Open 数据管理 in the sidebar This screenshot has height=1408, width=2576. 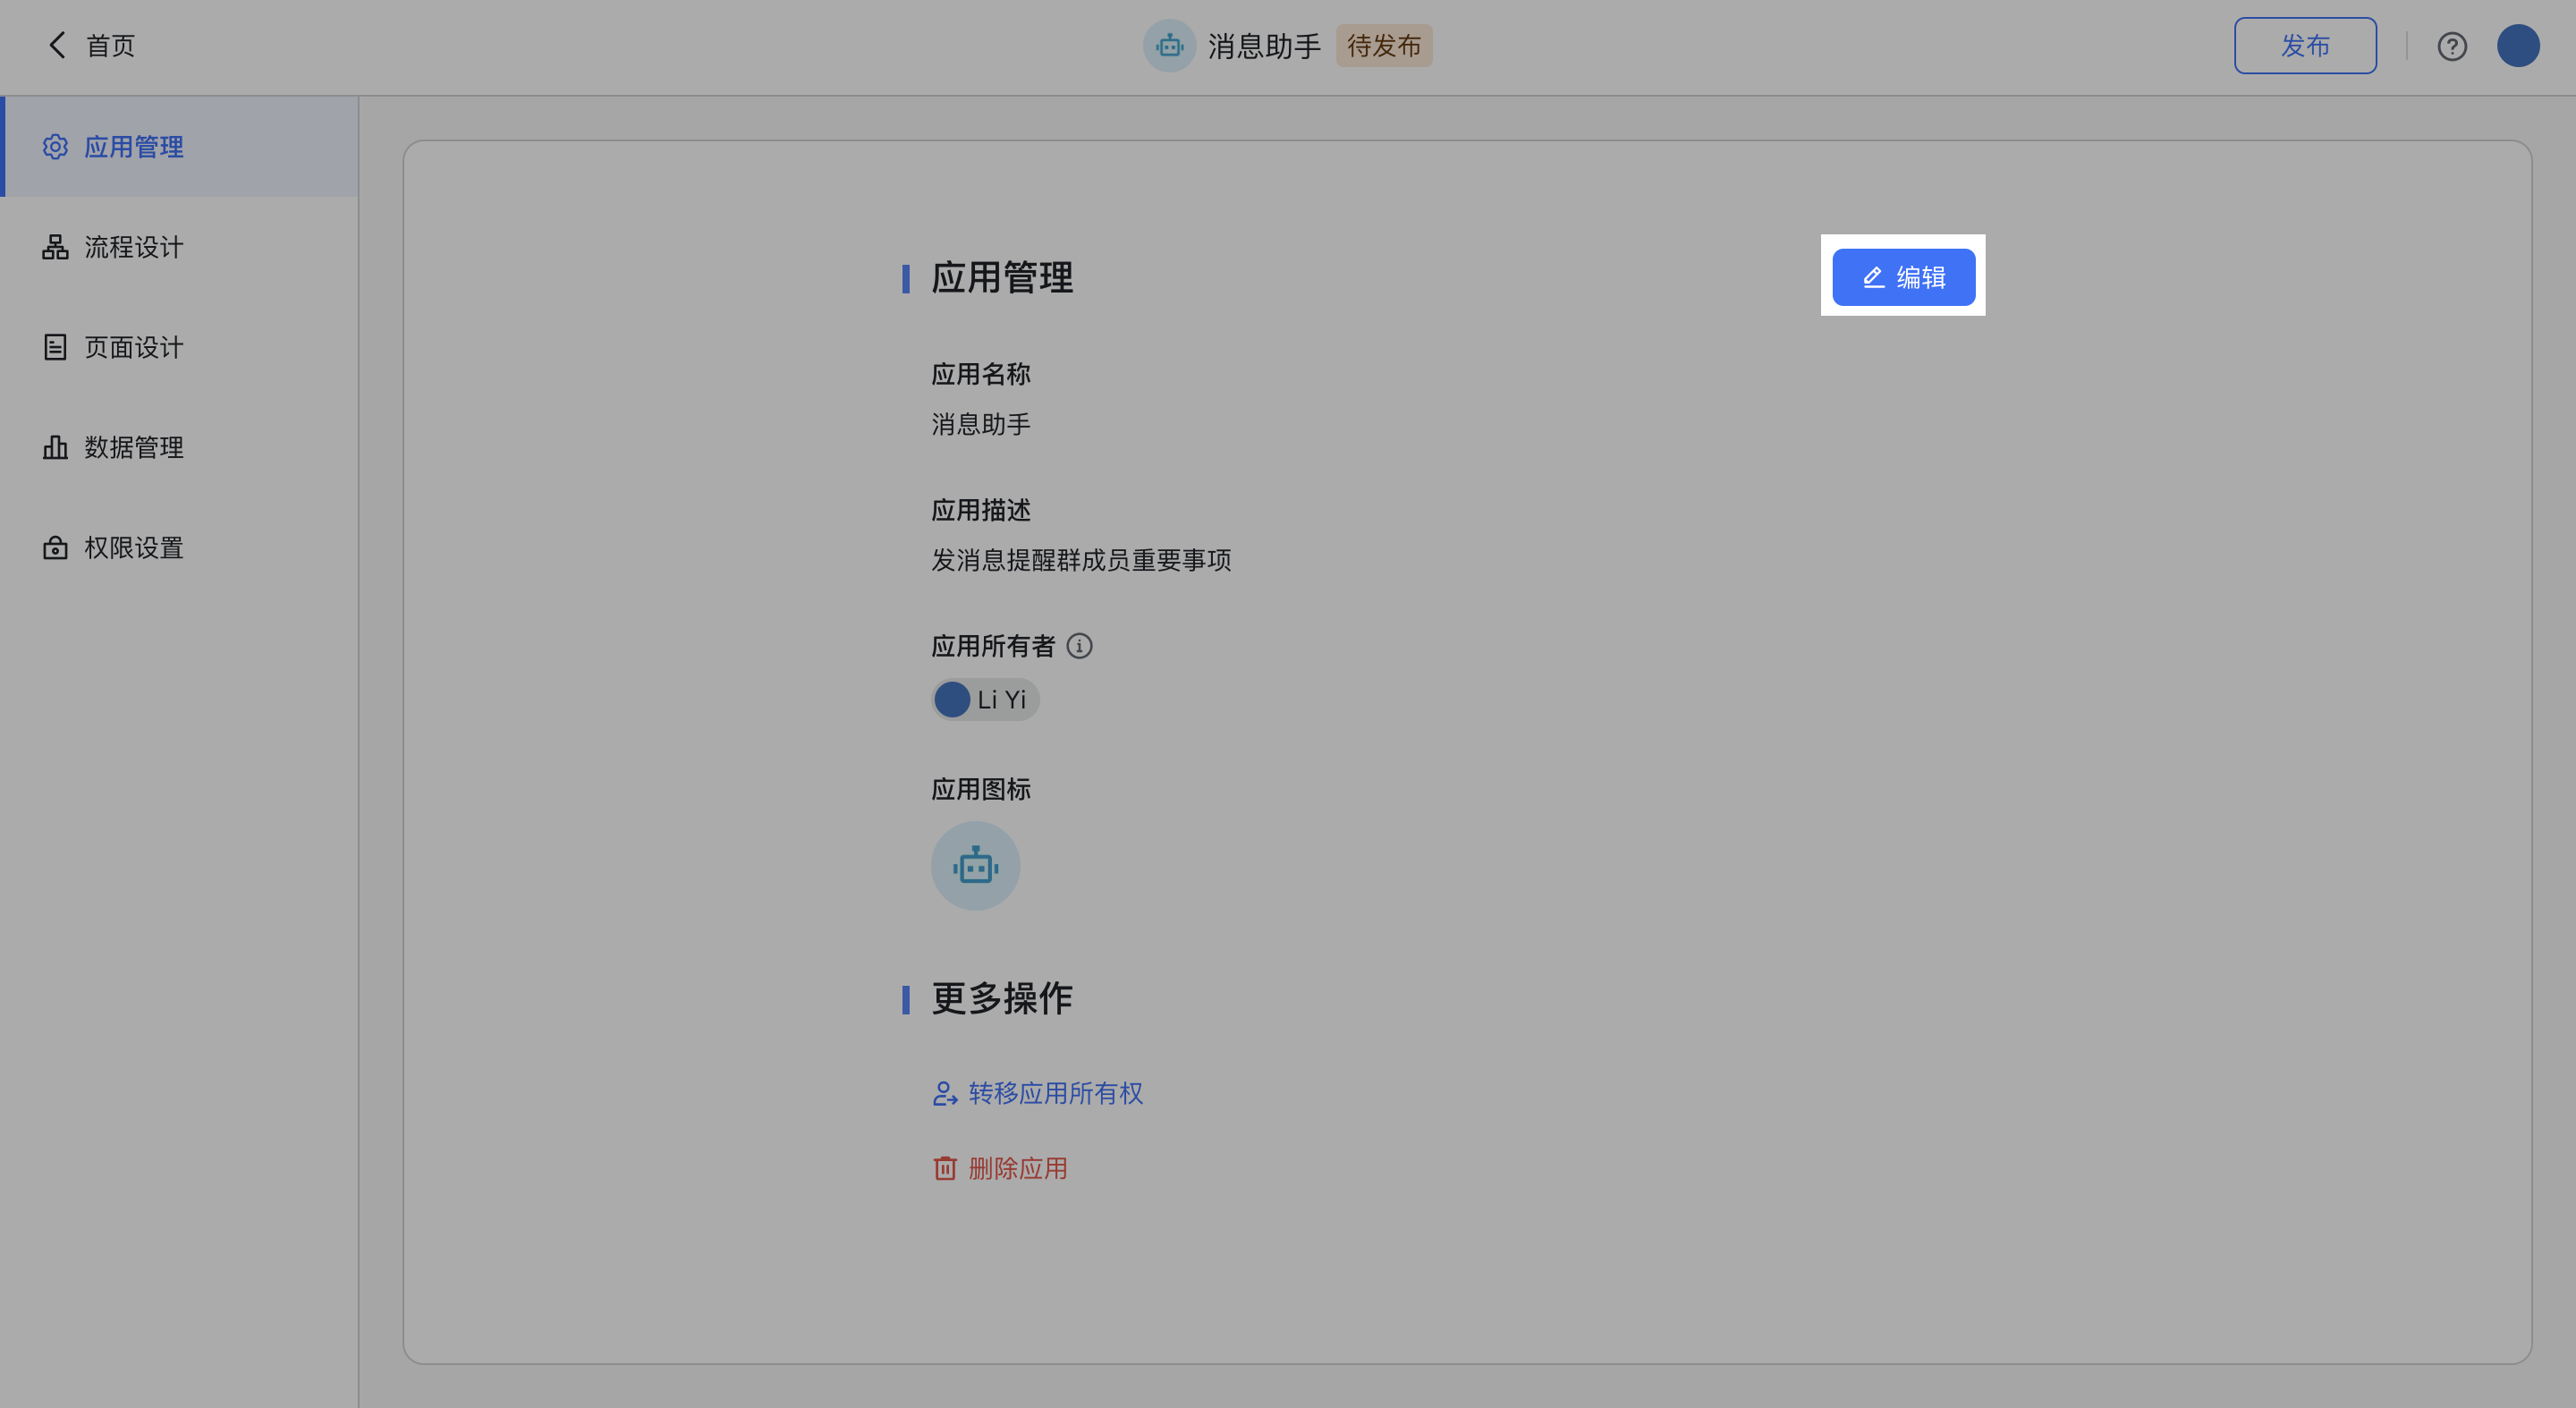click(181, 447)
